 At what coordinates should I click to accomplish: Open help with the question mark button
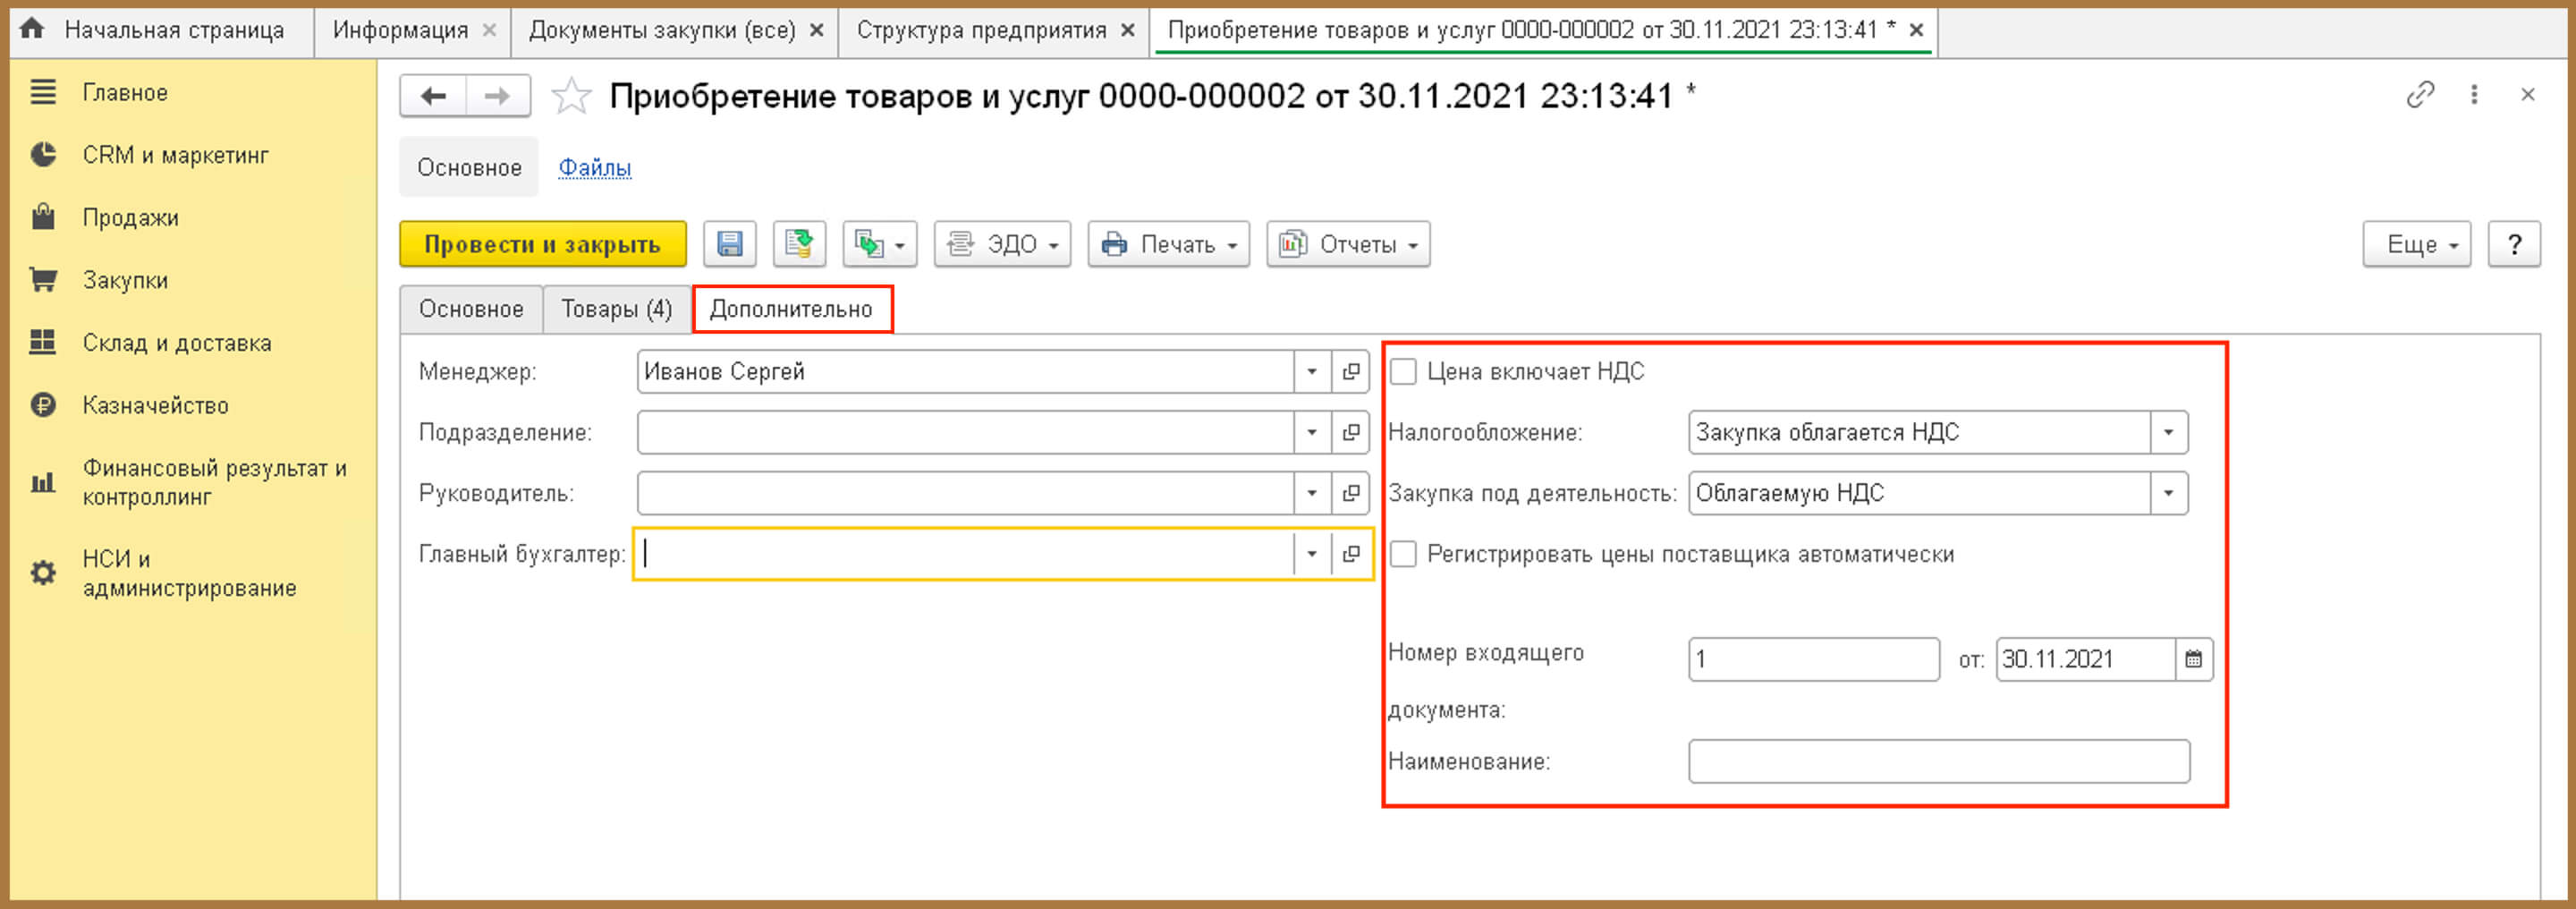(2514, 244)
